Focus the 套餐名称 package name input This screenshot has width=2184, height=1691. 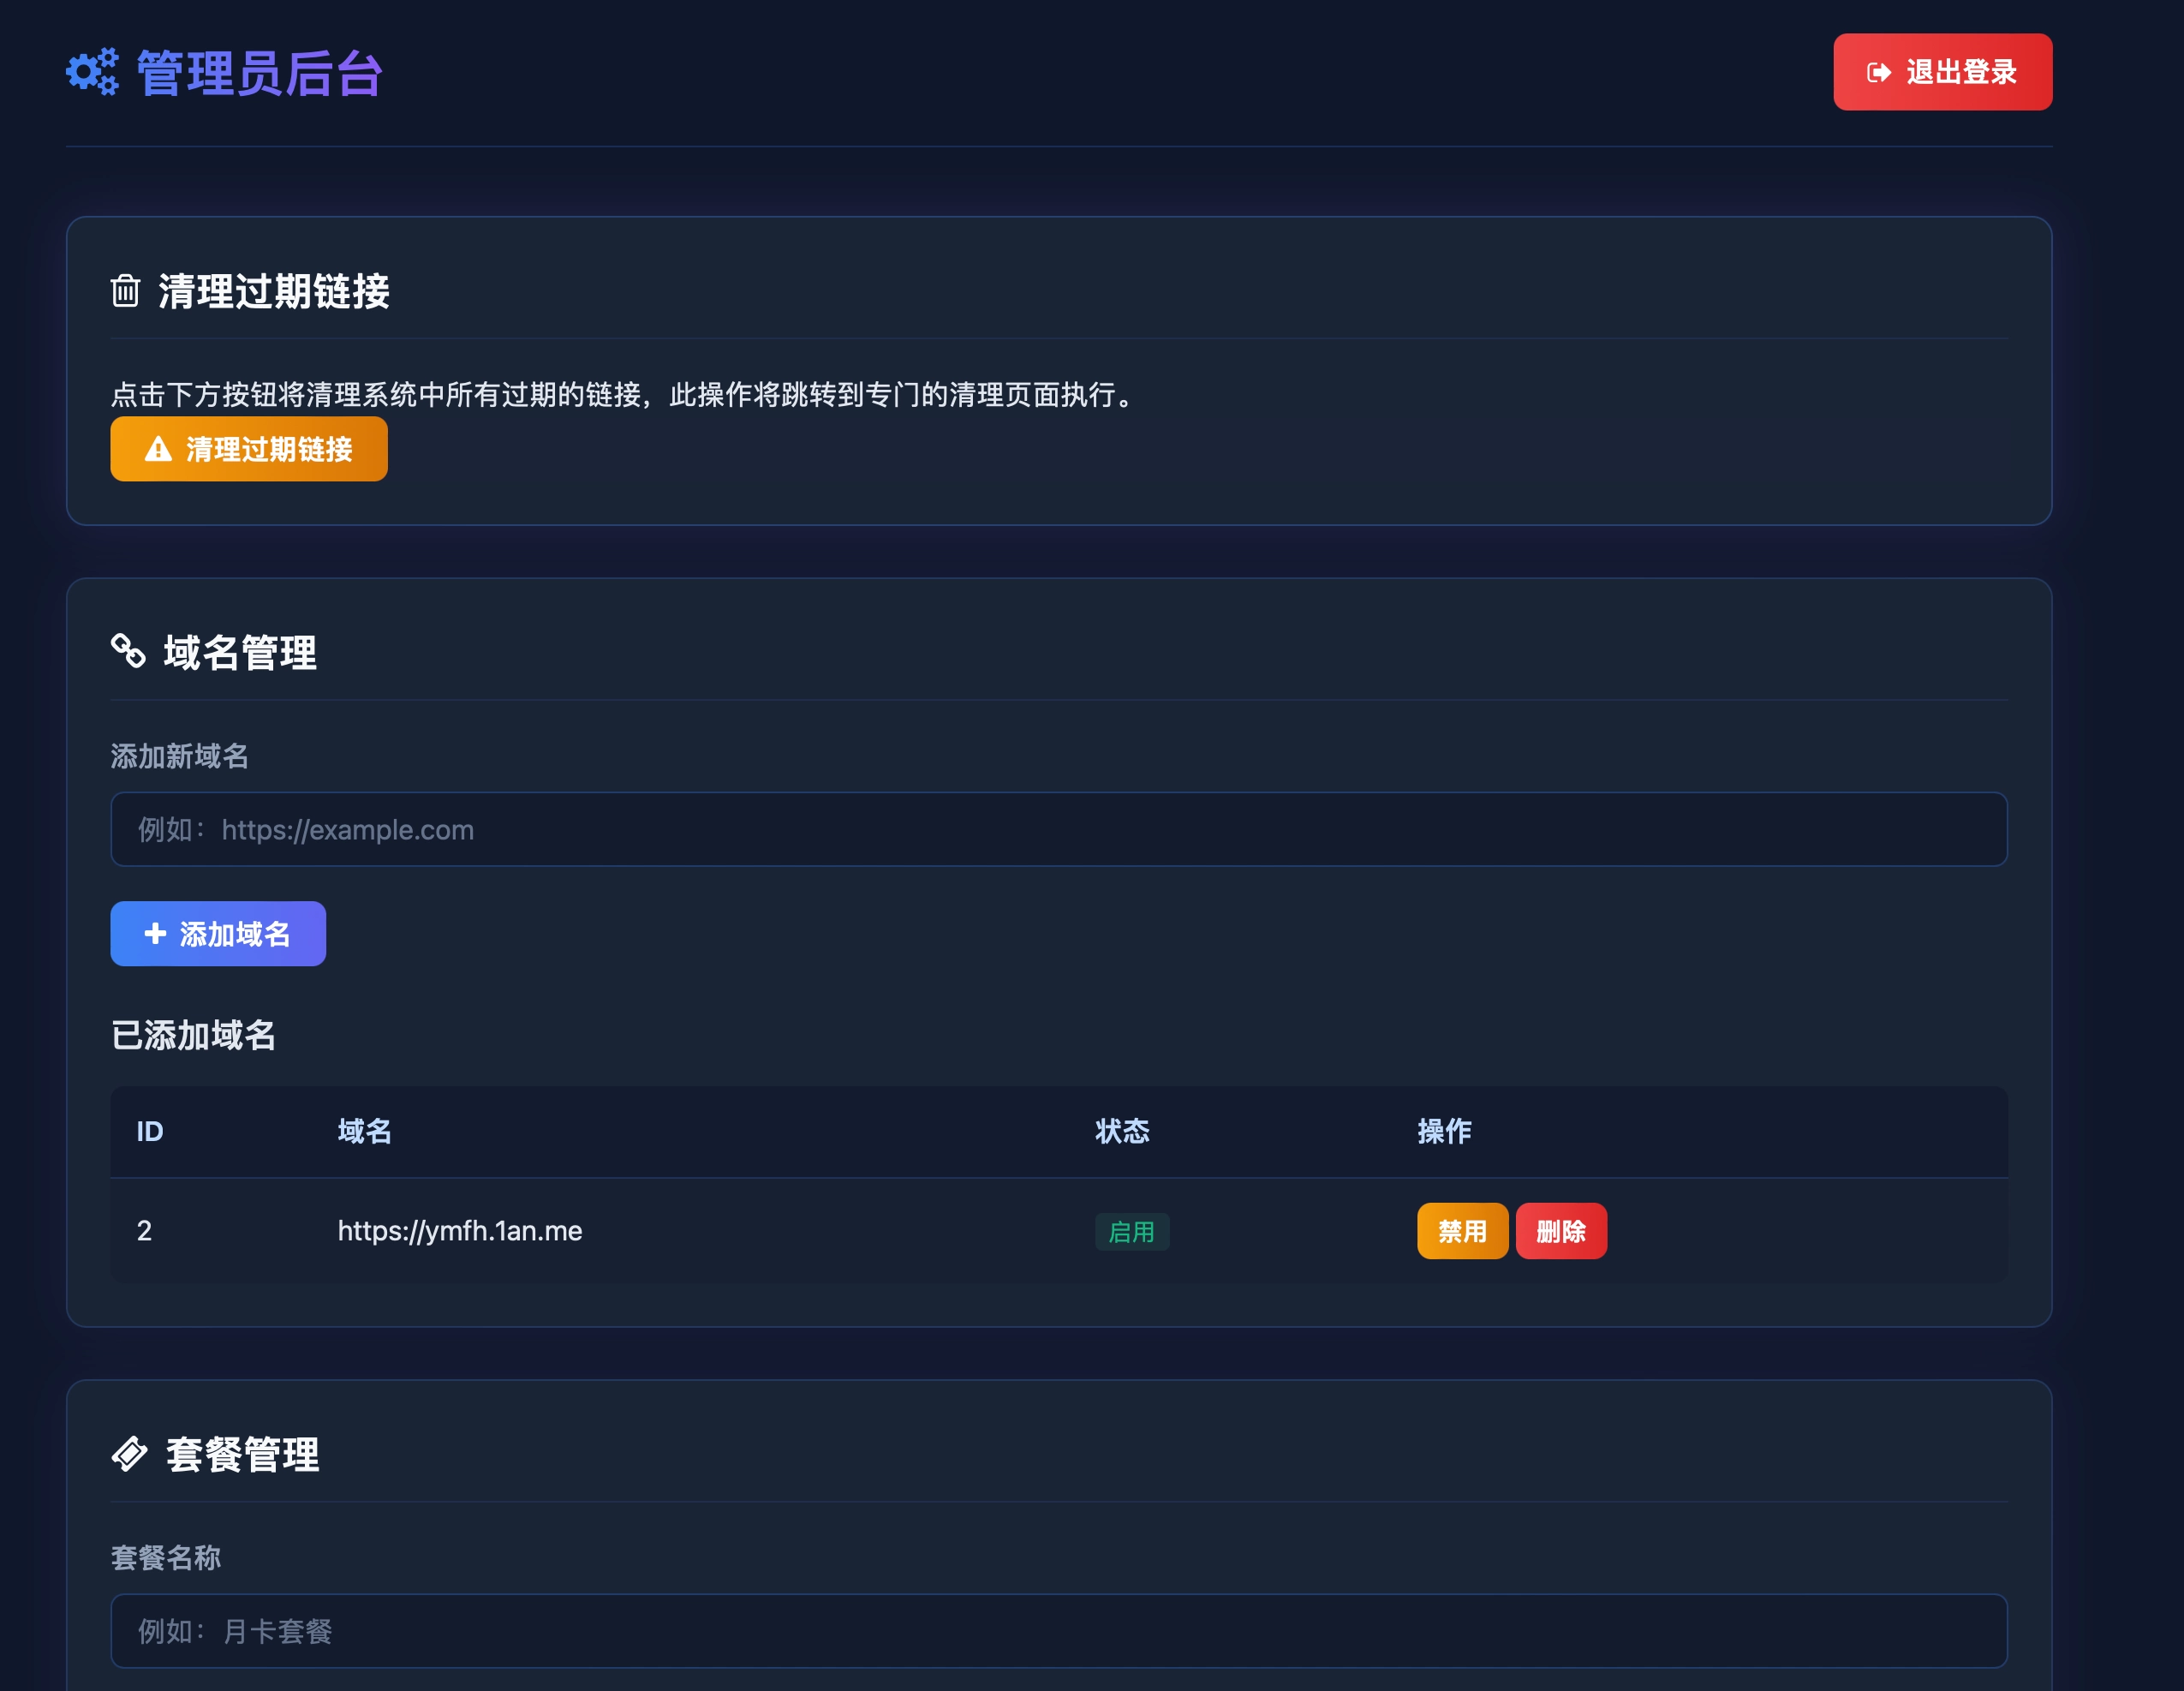coord(1058,1630)
